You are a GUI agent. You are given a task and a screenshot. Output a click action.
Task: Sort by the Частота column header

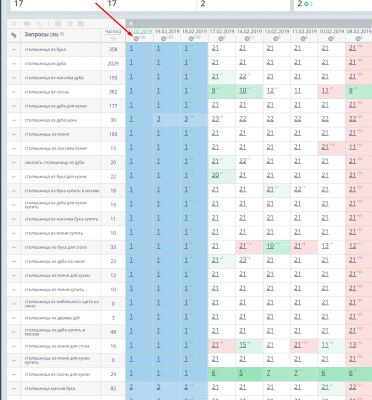click(113, 32)
